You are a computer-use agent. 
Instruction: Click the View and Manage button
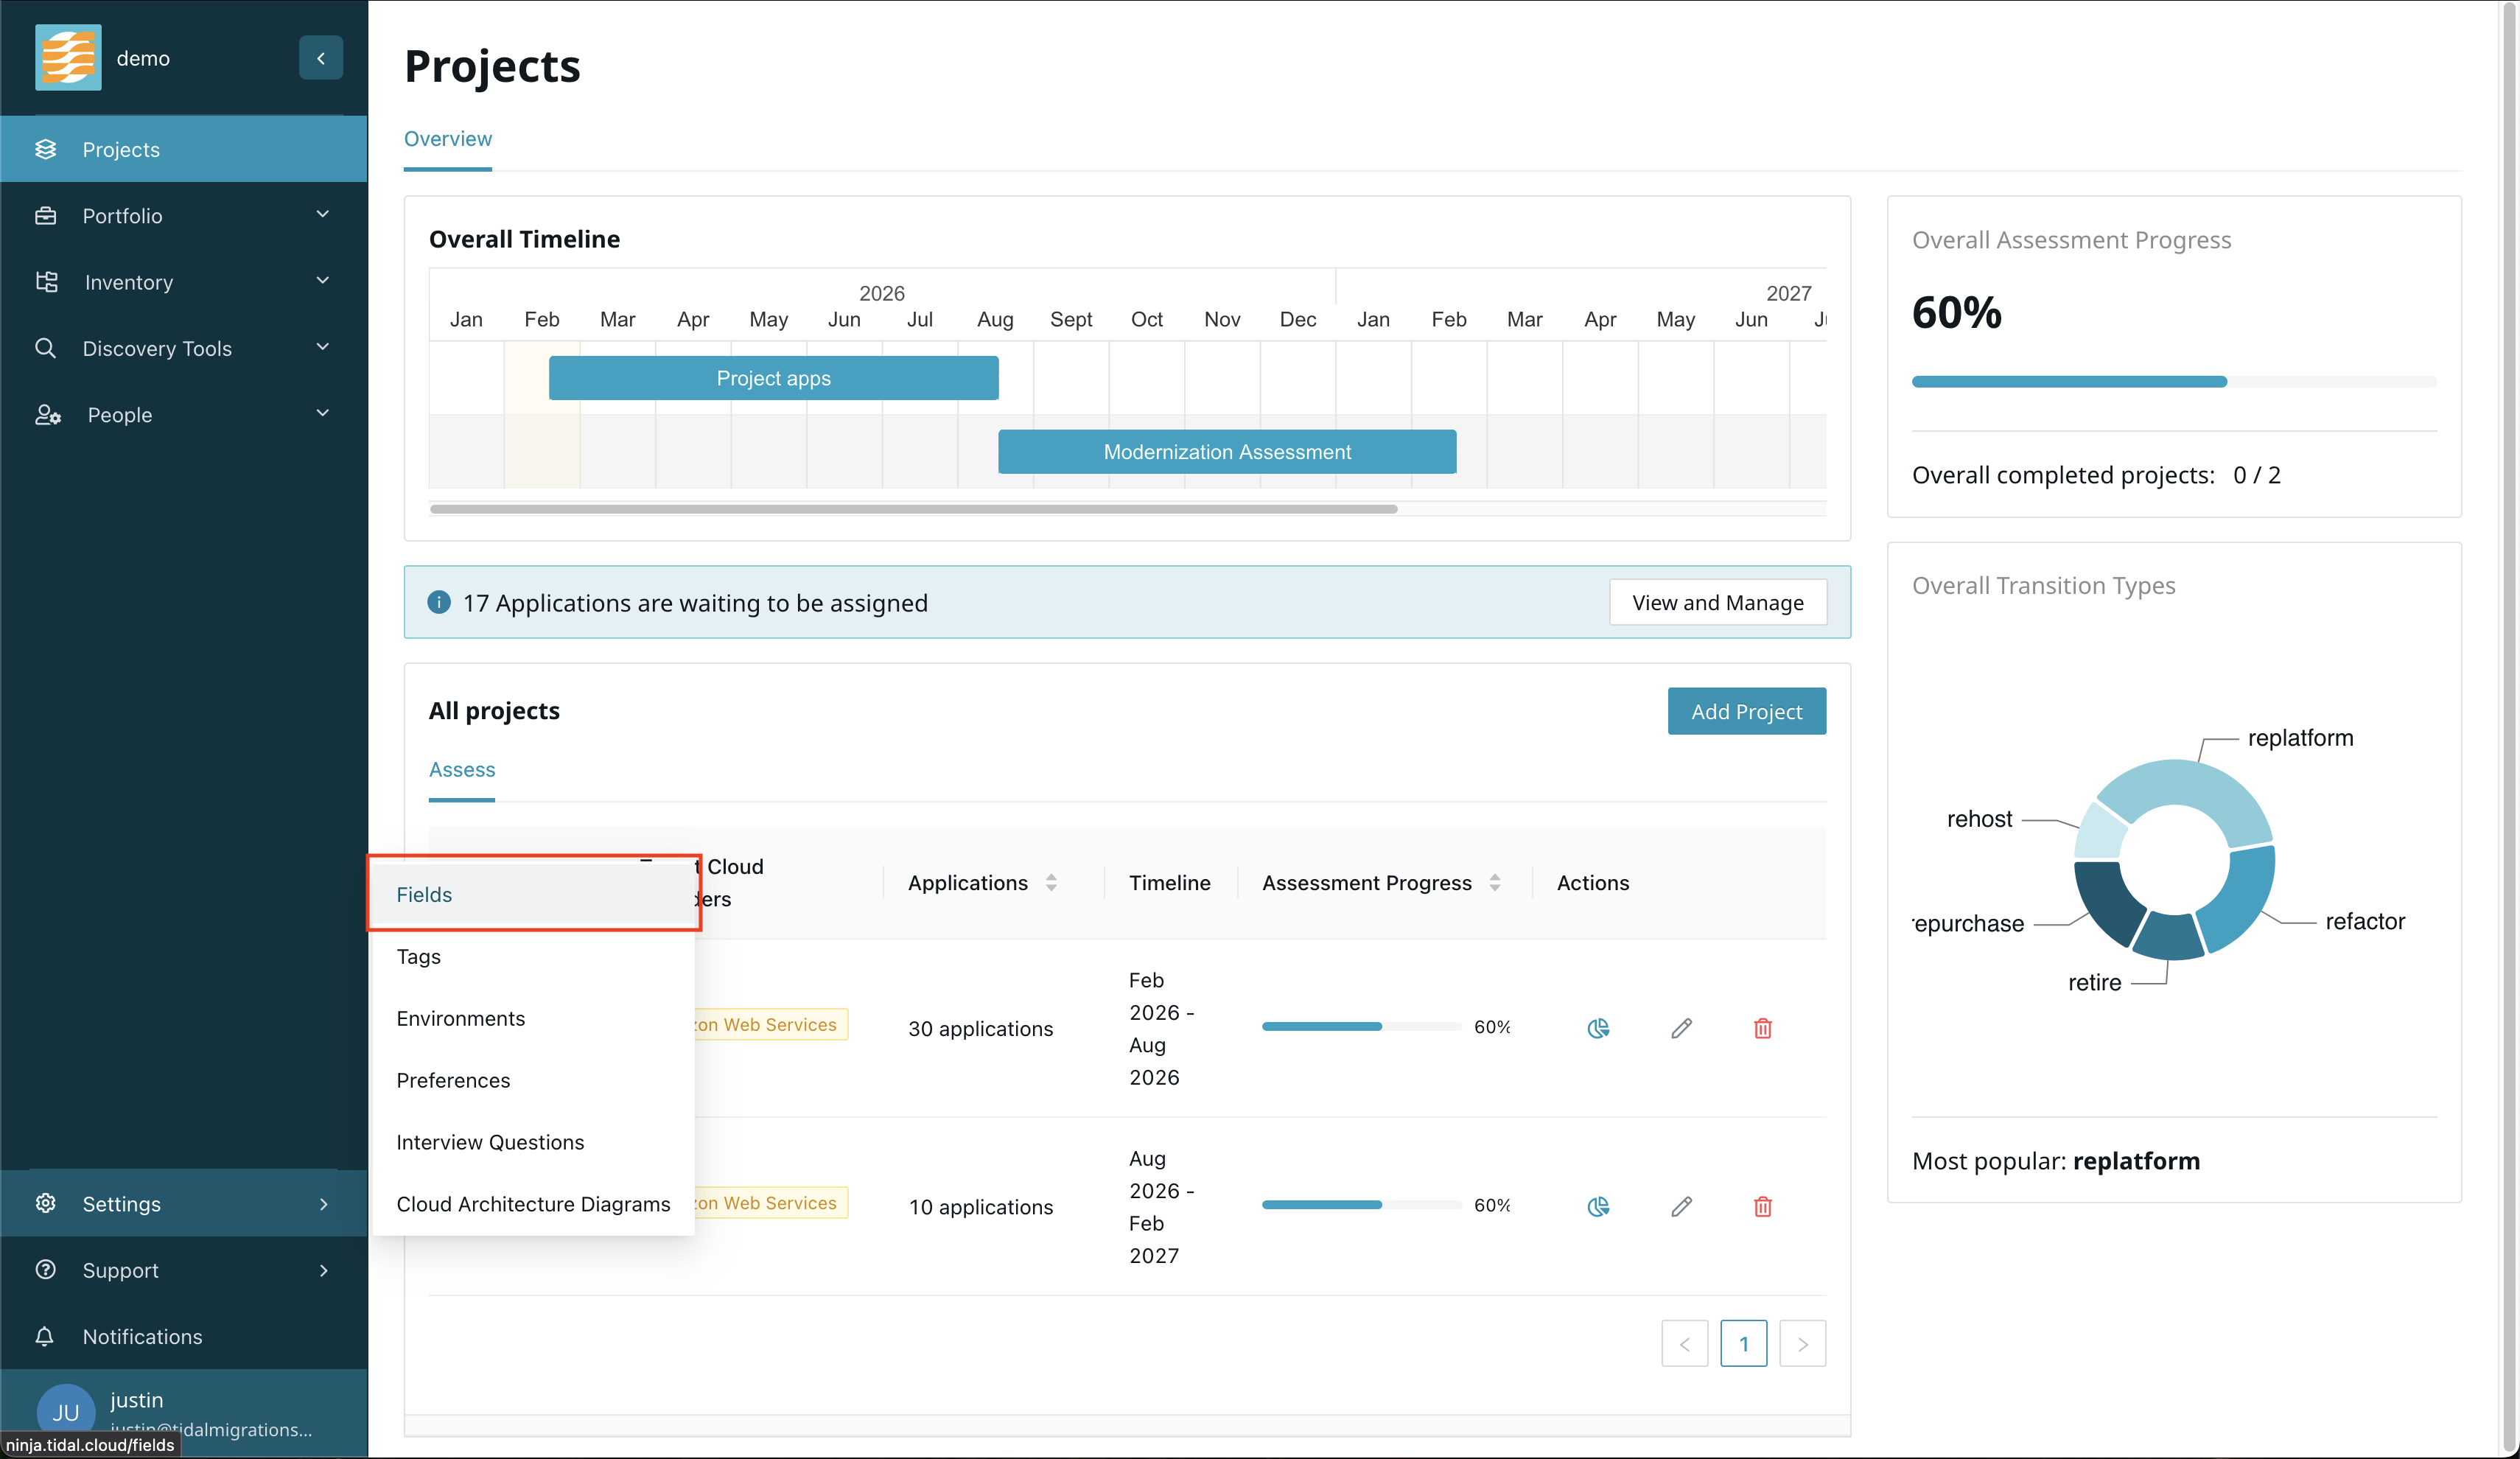pos(1717,602)
